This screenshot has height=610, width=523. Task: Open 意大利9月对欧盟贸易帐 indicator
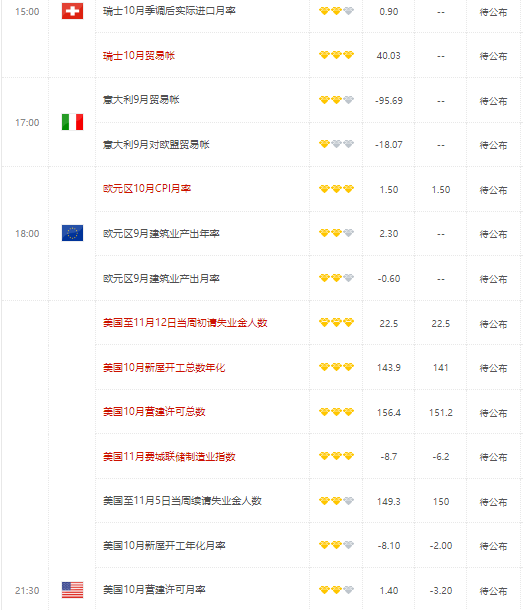click(x=156, y=145)
